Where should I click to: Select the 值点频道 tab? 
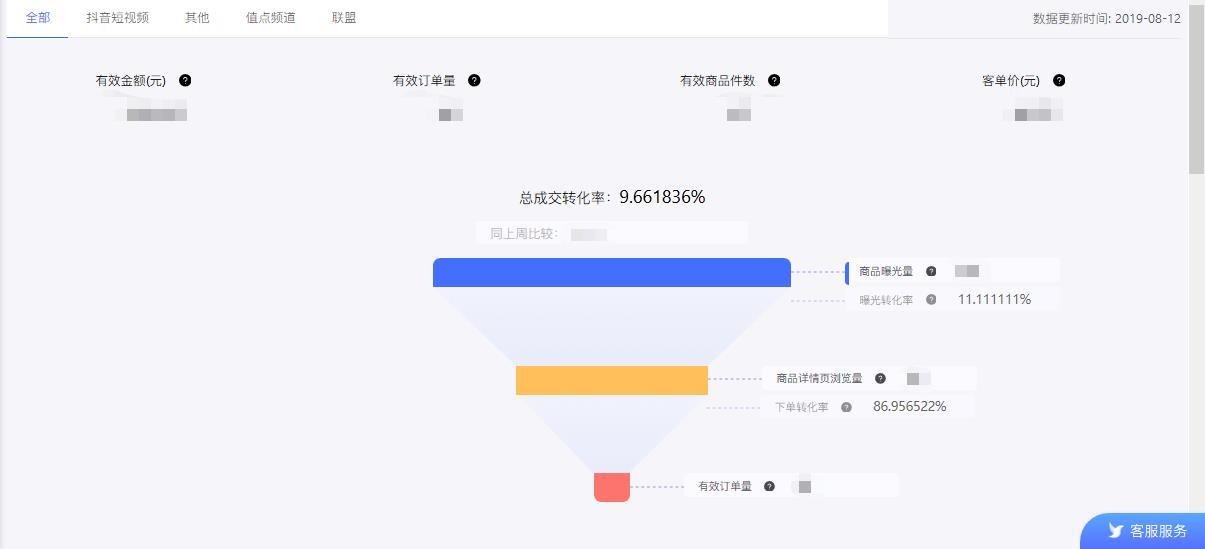pos(271,18)
